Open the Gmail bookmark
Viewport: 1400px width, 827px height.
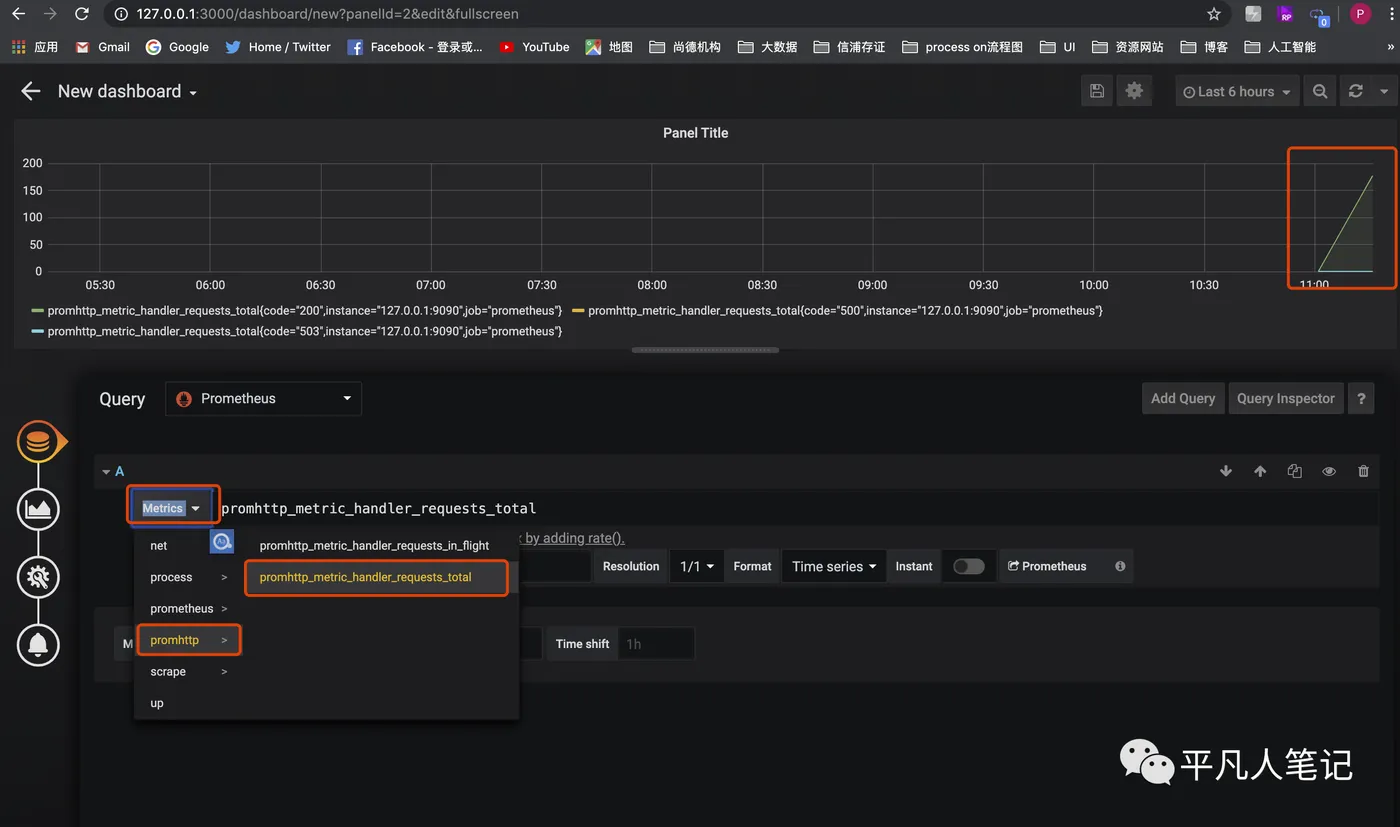(x=102, y=47)
